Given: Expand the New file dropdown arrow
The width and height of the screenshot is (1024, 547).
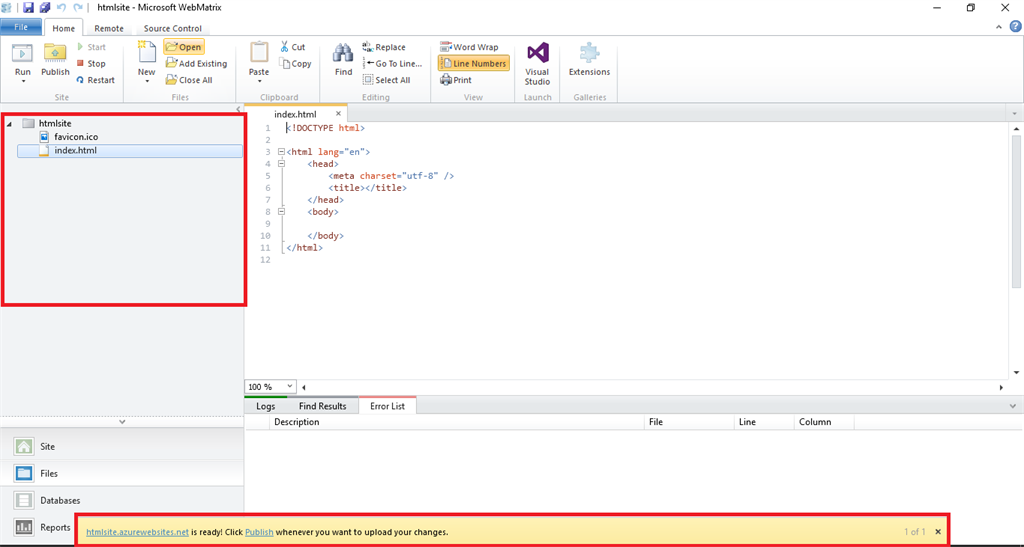Looking at the screenshot, I should pyautogui.click(x=147, y=82).
